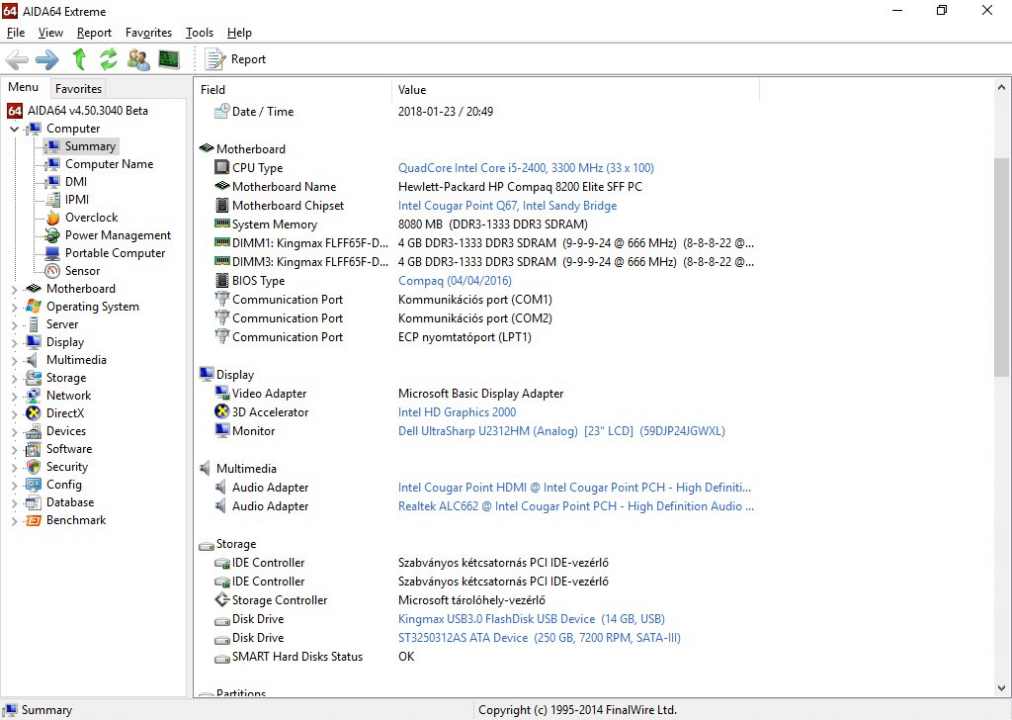Viewport: 1012px width, 720px height.
Task: Open the Tools menu
Action: coord(199,33)
